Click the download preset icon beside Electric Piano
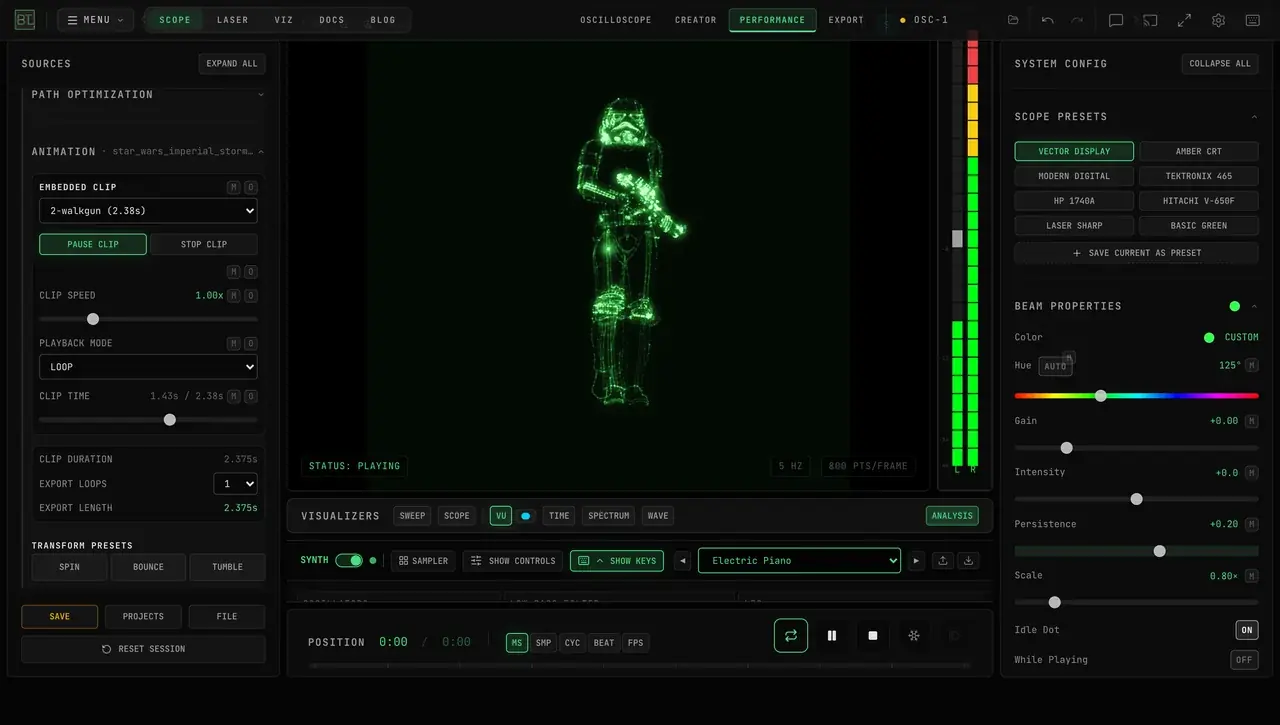Screen dimensions: 1280x725 coord(967,561)
